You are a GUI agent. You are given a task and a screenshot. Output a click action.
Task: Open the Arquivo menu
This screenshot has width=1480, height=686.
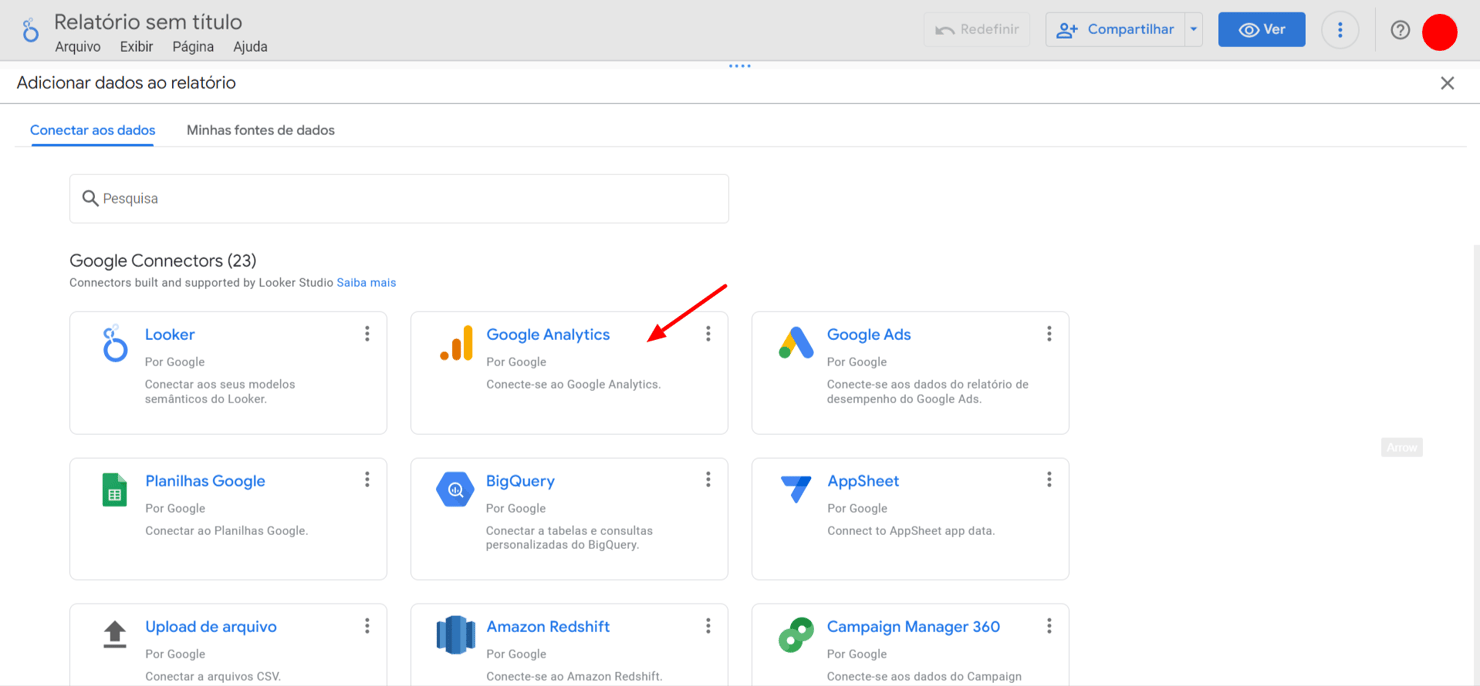[77, 47]
